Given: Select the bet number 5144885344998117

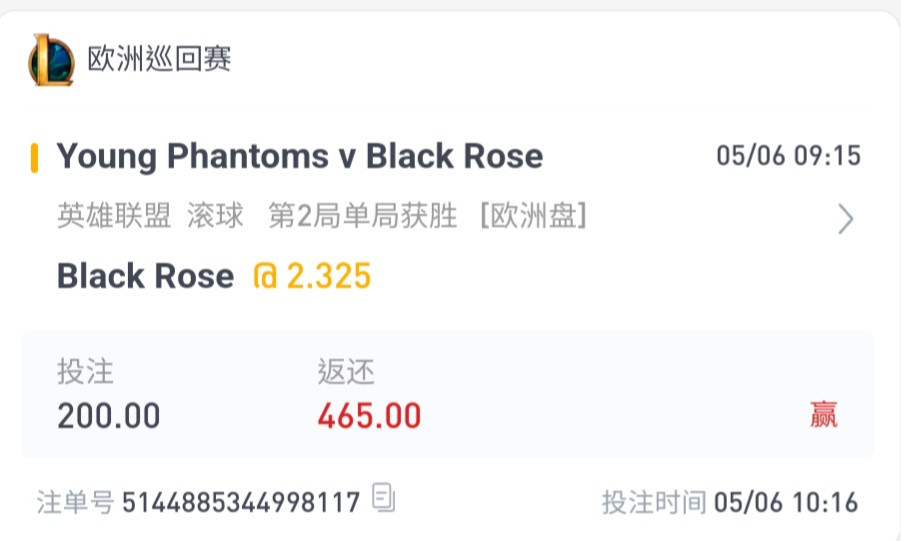Looking at the screenshot, I should click(x=241, y=502).
